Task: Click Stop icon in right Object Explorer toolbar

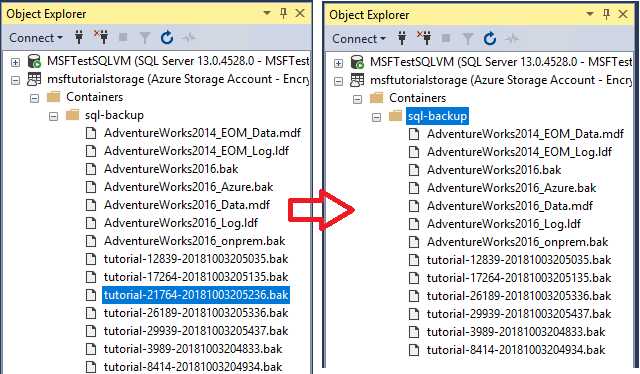Action: (446, 38)
